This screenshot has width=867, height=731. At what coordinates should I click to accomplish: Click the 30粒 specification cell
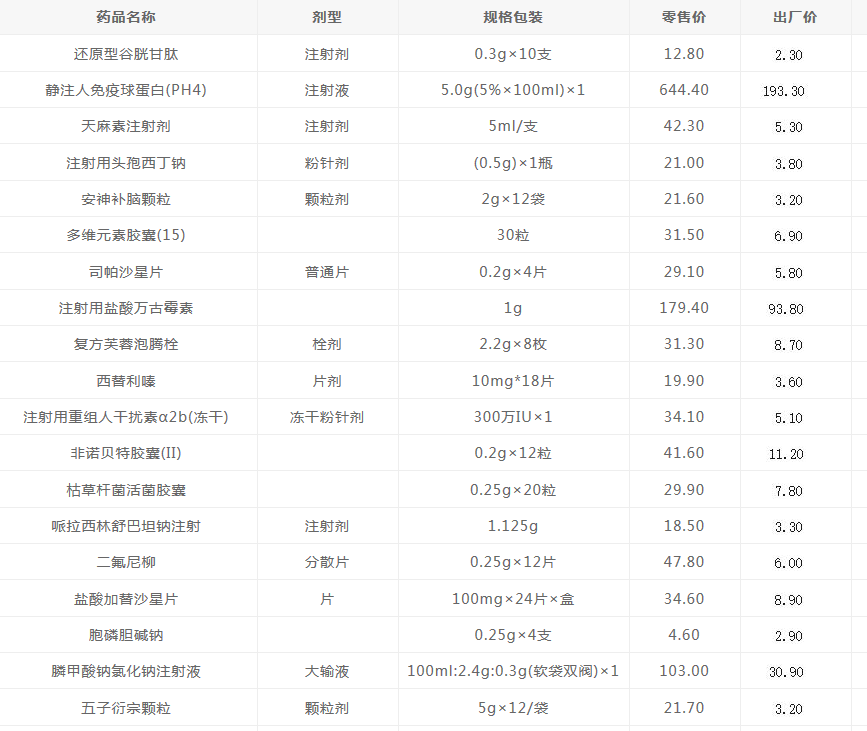click(x=513, y=235)
